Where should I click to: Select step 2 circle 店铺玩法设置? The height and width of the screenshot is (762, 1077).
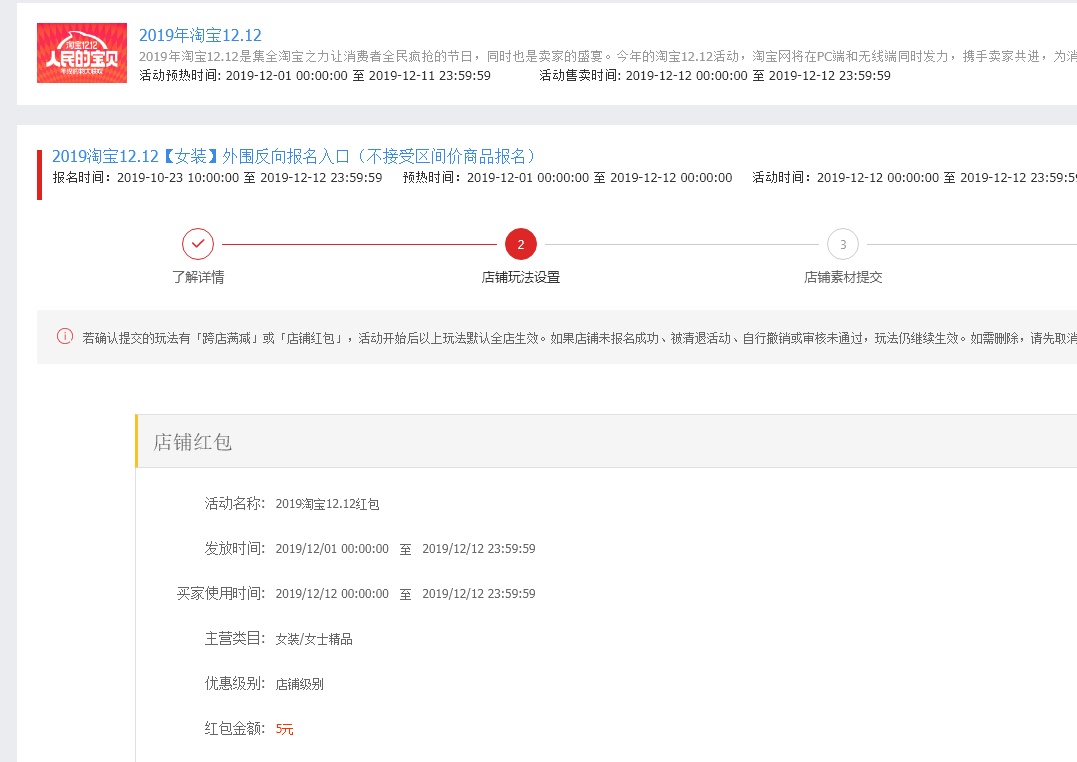click(x=521, y=244)
